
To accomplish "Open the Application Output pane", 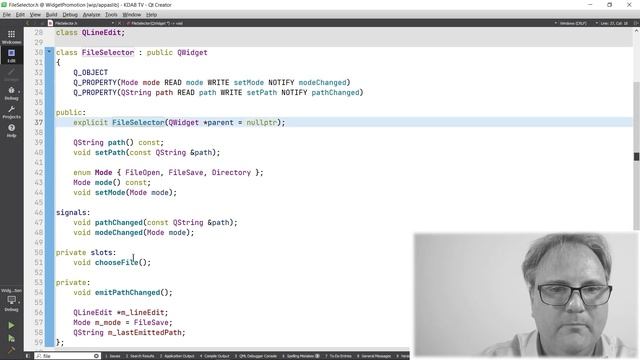I will point(177,356).
